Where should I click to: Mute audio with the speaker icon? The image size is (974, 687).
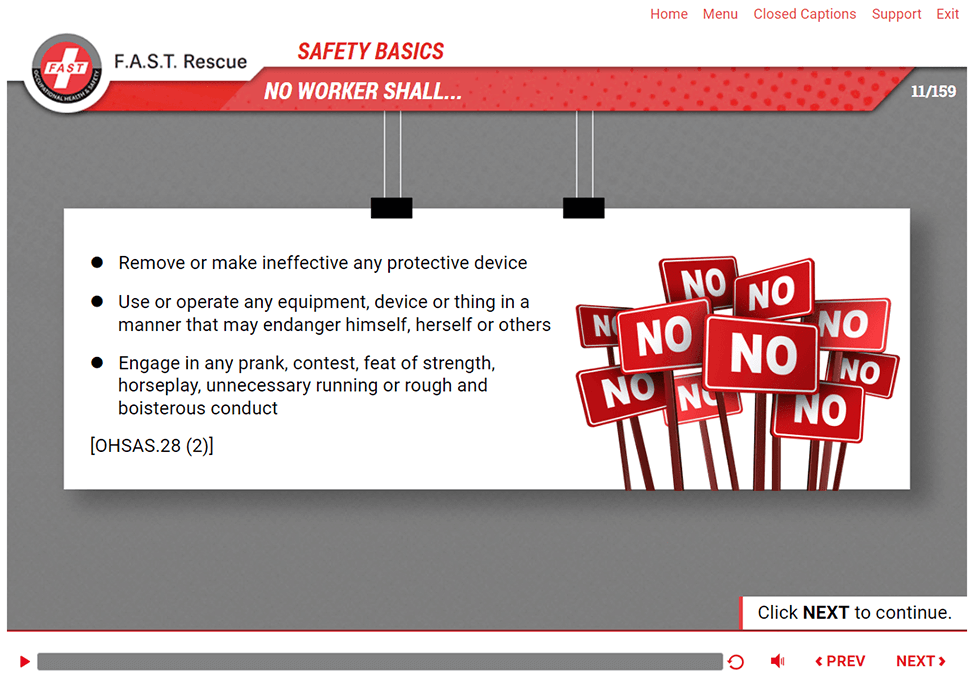tap(777, 661)
